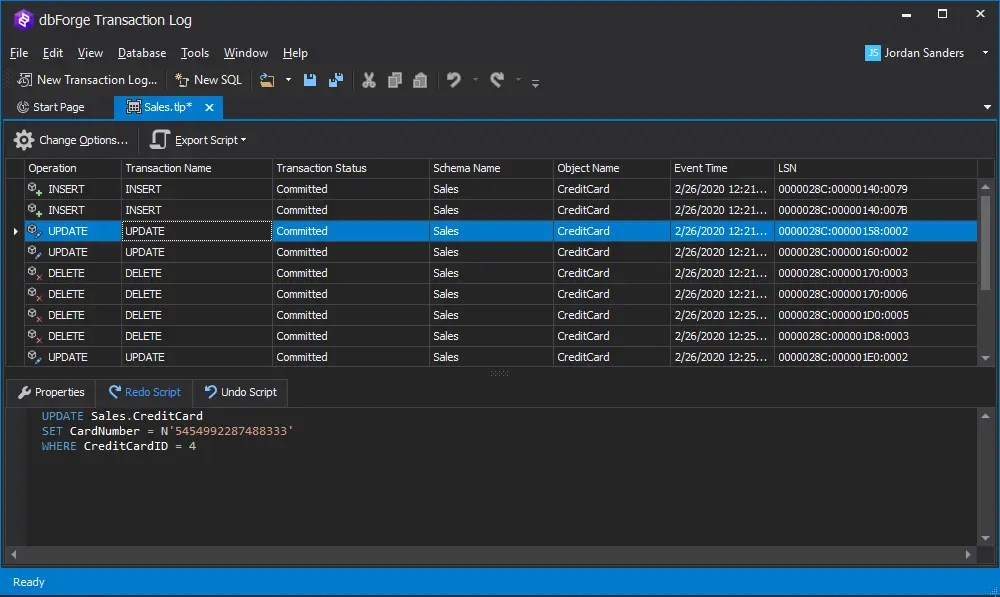Click the Undo arrow icon
1000x597 pixels.
click(x=455, y=79)
